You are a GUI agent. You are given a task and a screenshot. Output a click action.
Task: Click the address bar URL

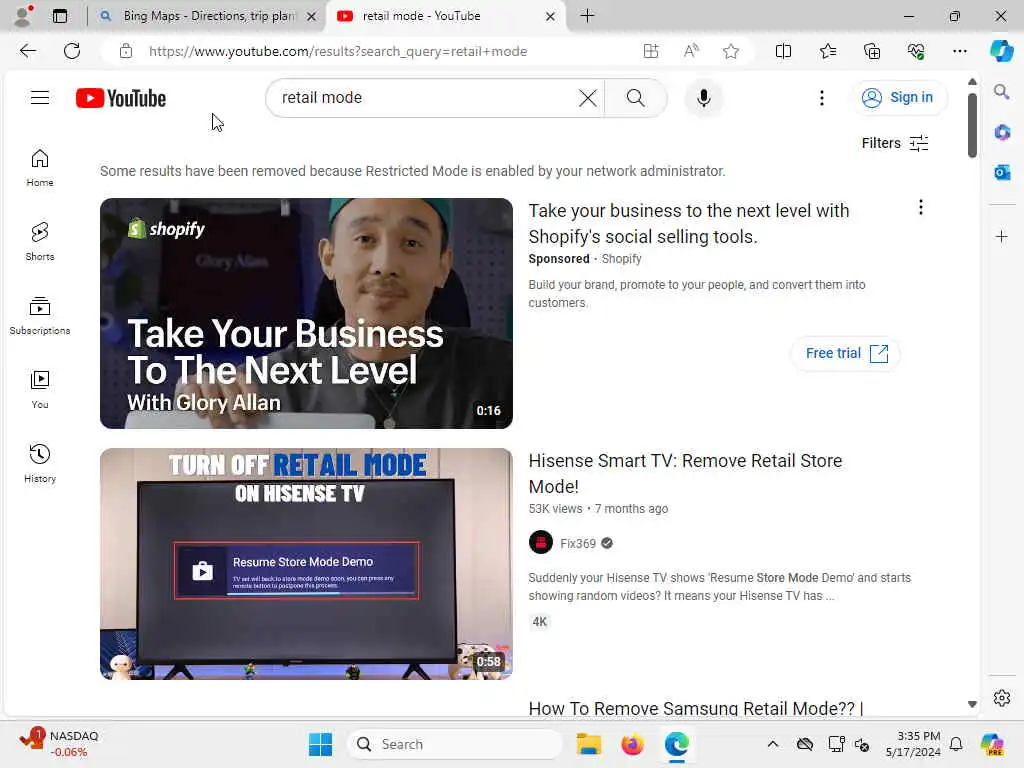[x=338, y=52]
